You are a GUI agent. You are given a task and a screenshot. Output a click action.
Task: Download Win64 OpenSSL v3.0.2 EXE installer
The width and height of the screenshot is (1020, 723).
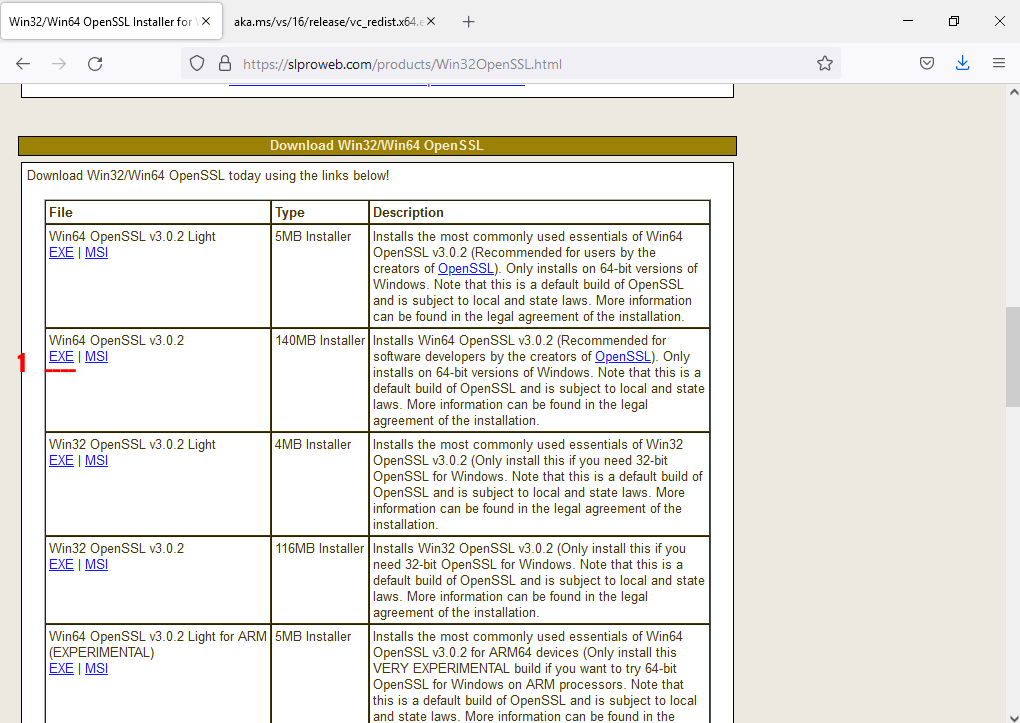coord(61,357)
